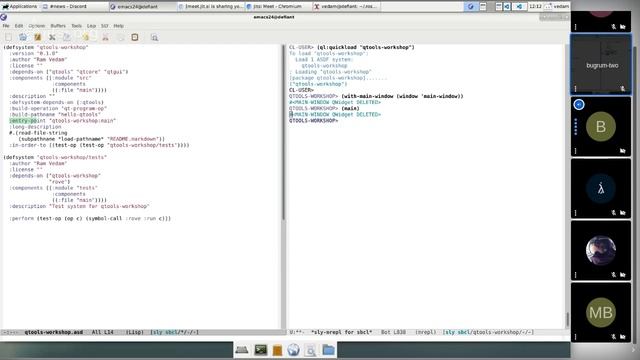The height and width of the screenshot is (360, 640).
Task: Click the Emacs window icon in title bar
Action: tap(3, 17)
